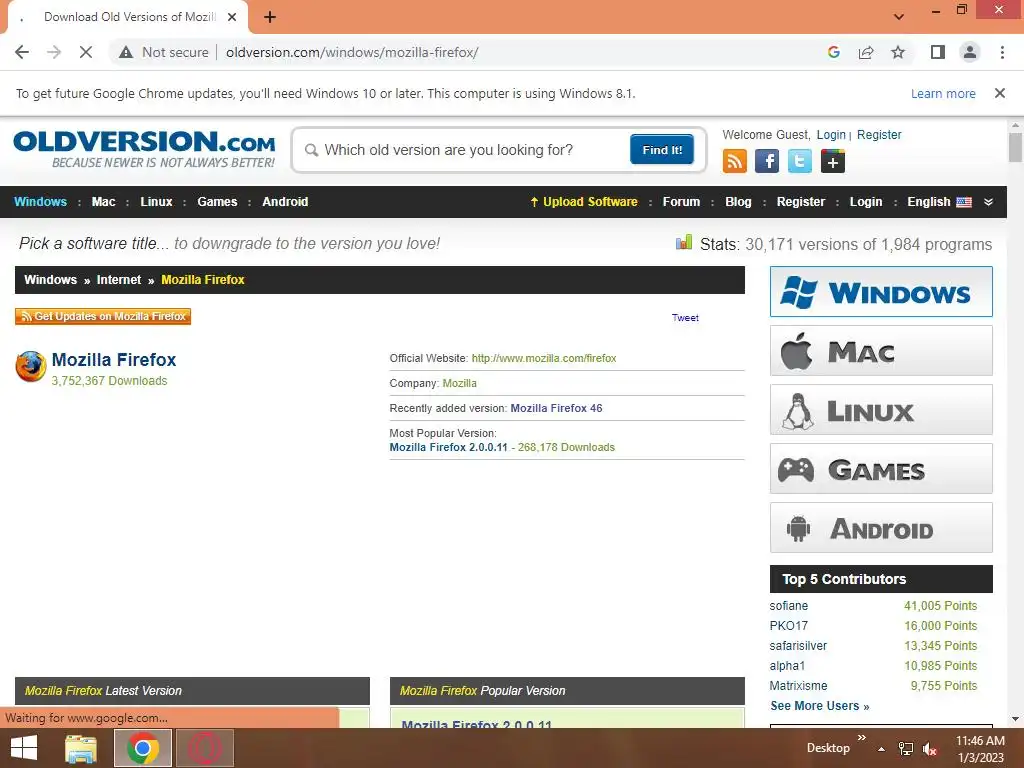Open a new browser tab
1024x768 pixels.
[270, 17]
